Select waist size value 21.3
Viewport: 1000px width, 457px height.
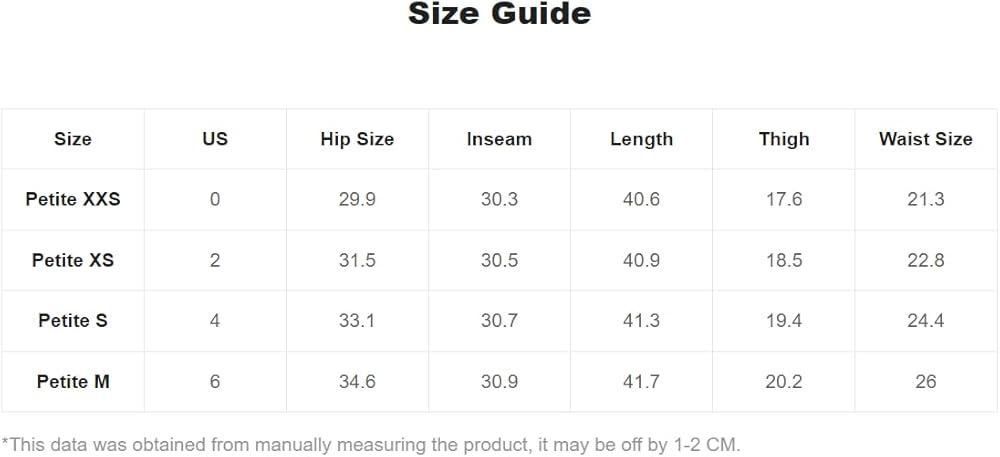click(926, 199)
